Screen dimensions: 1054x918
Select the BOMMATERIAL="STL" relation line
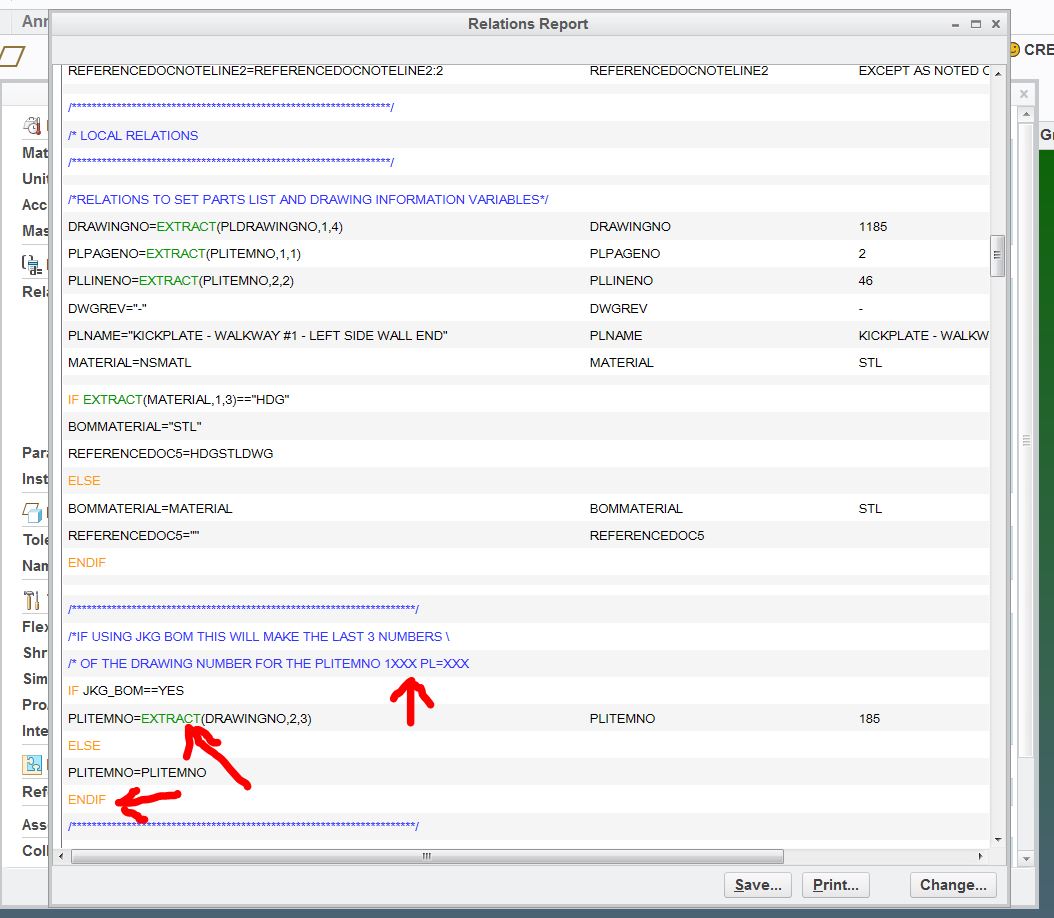134,426
